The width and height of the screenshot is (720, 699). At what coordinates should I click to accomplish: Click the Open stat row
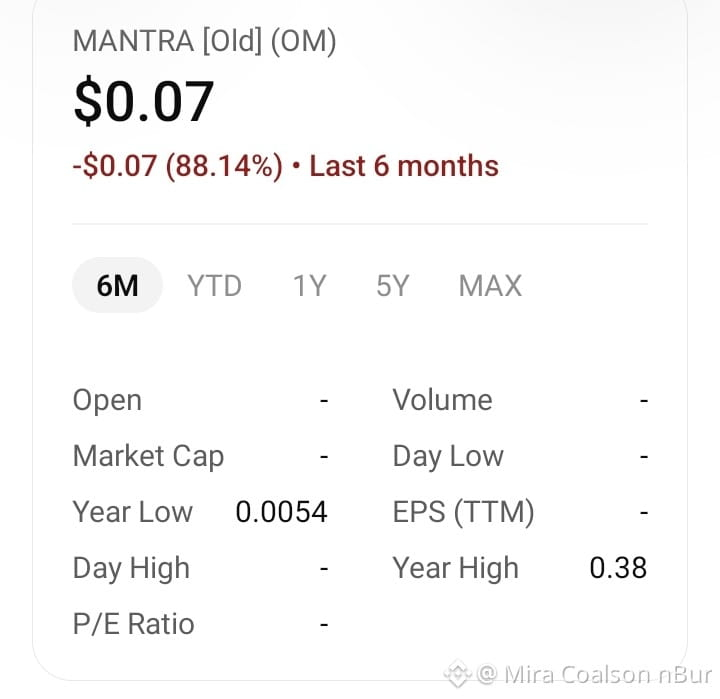tap(201, 400)
